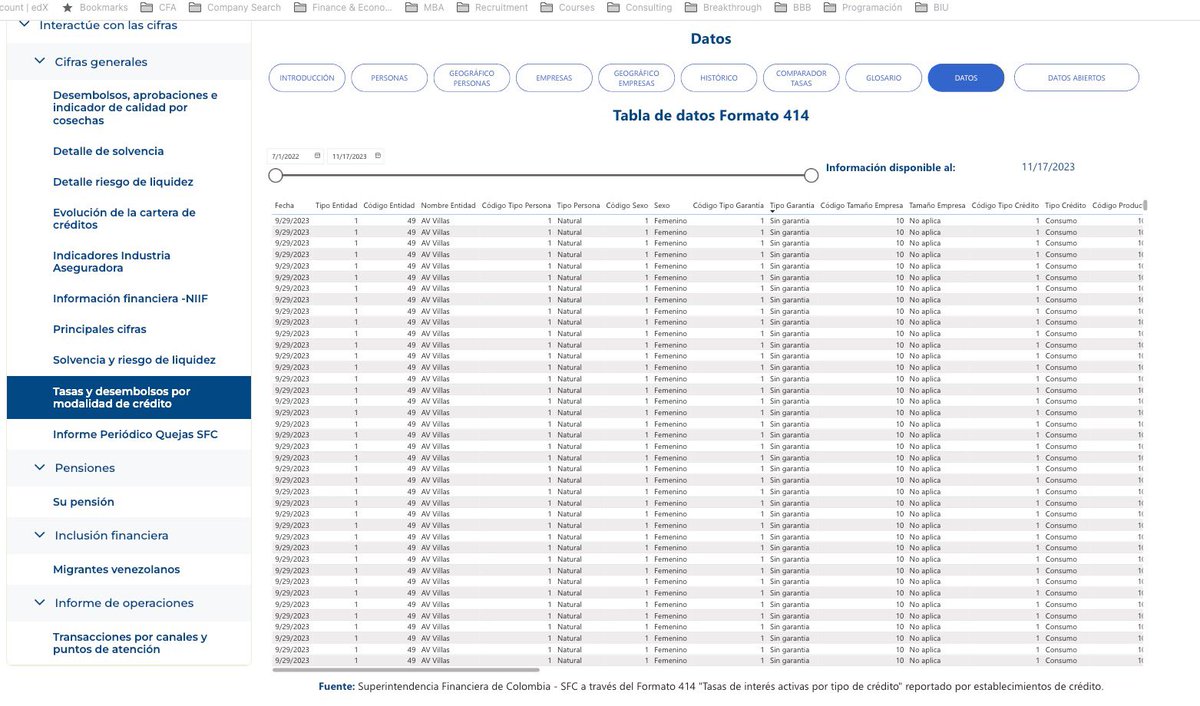Open Evolución de la cartera de créditos
The width and height of the screenshot is (1200, 706).
(124, 219)
